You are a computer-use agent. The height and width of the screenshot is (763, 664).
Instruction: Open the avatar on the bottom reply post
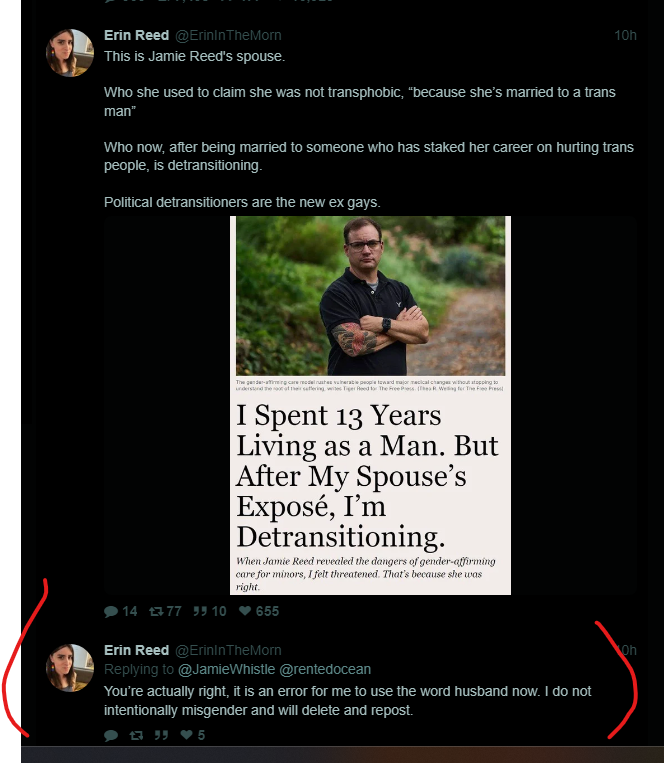70,668
